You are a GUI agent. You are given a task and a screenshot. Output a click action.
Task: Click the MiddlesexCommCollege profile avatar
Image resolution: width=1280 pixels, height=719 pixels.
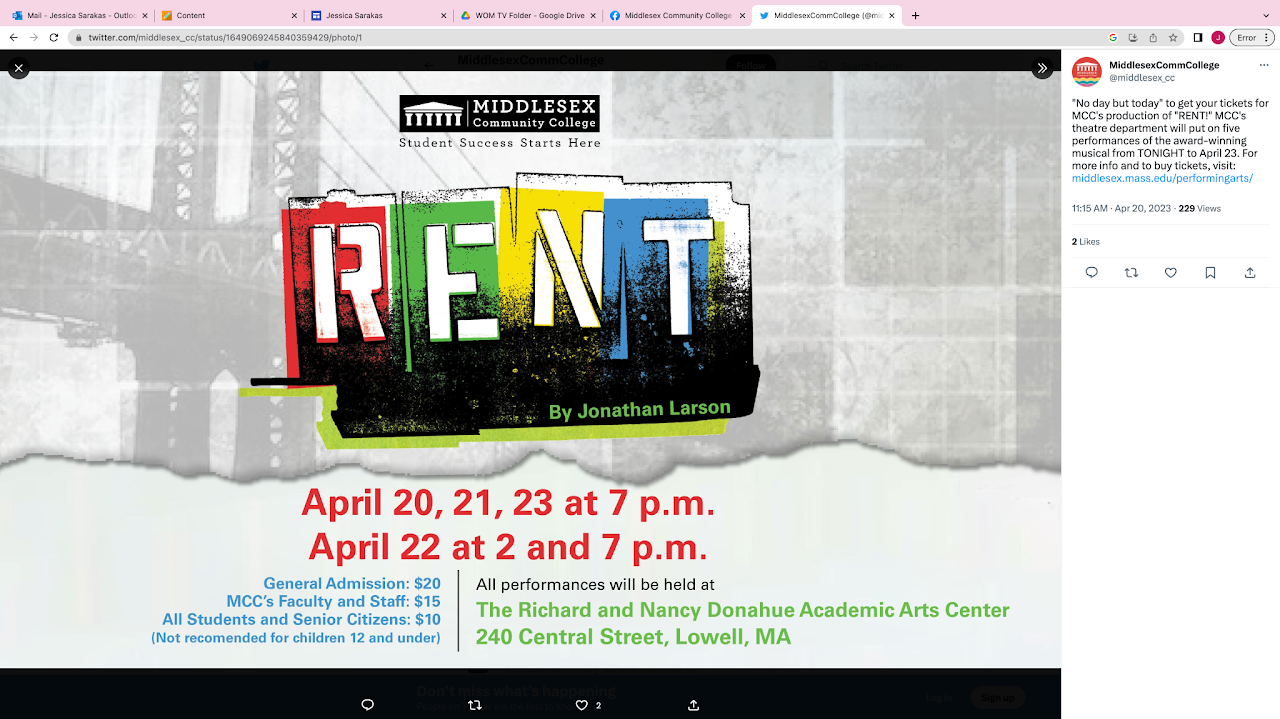tap(1087, 71)
